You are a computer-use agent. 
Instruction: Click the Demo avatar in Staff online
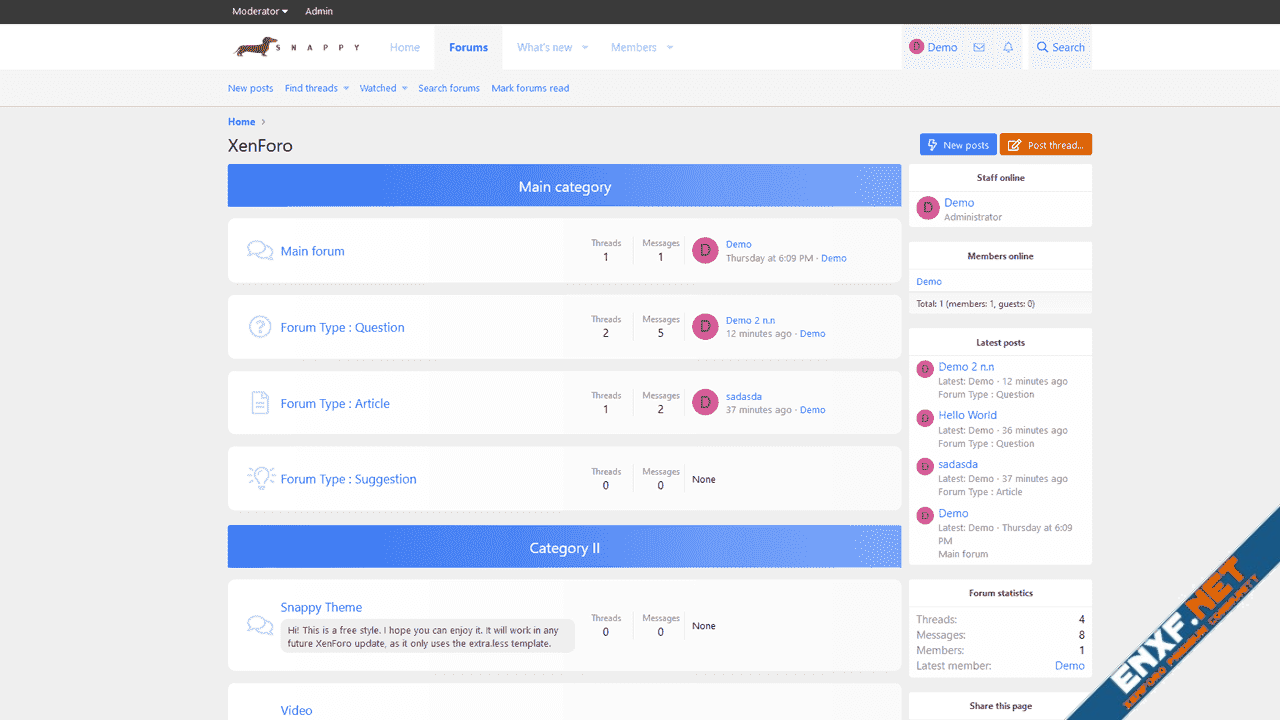coord(928,208)
